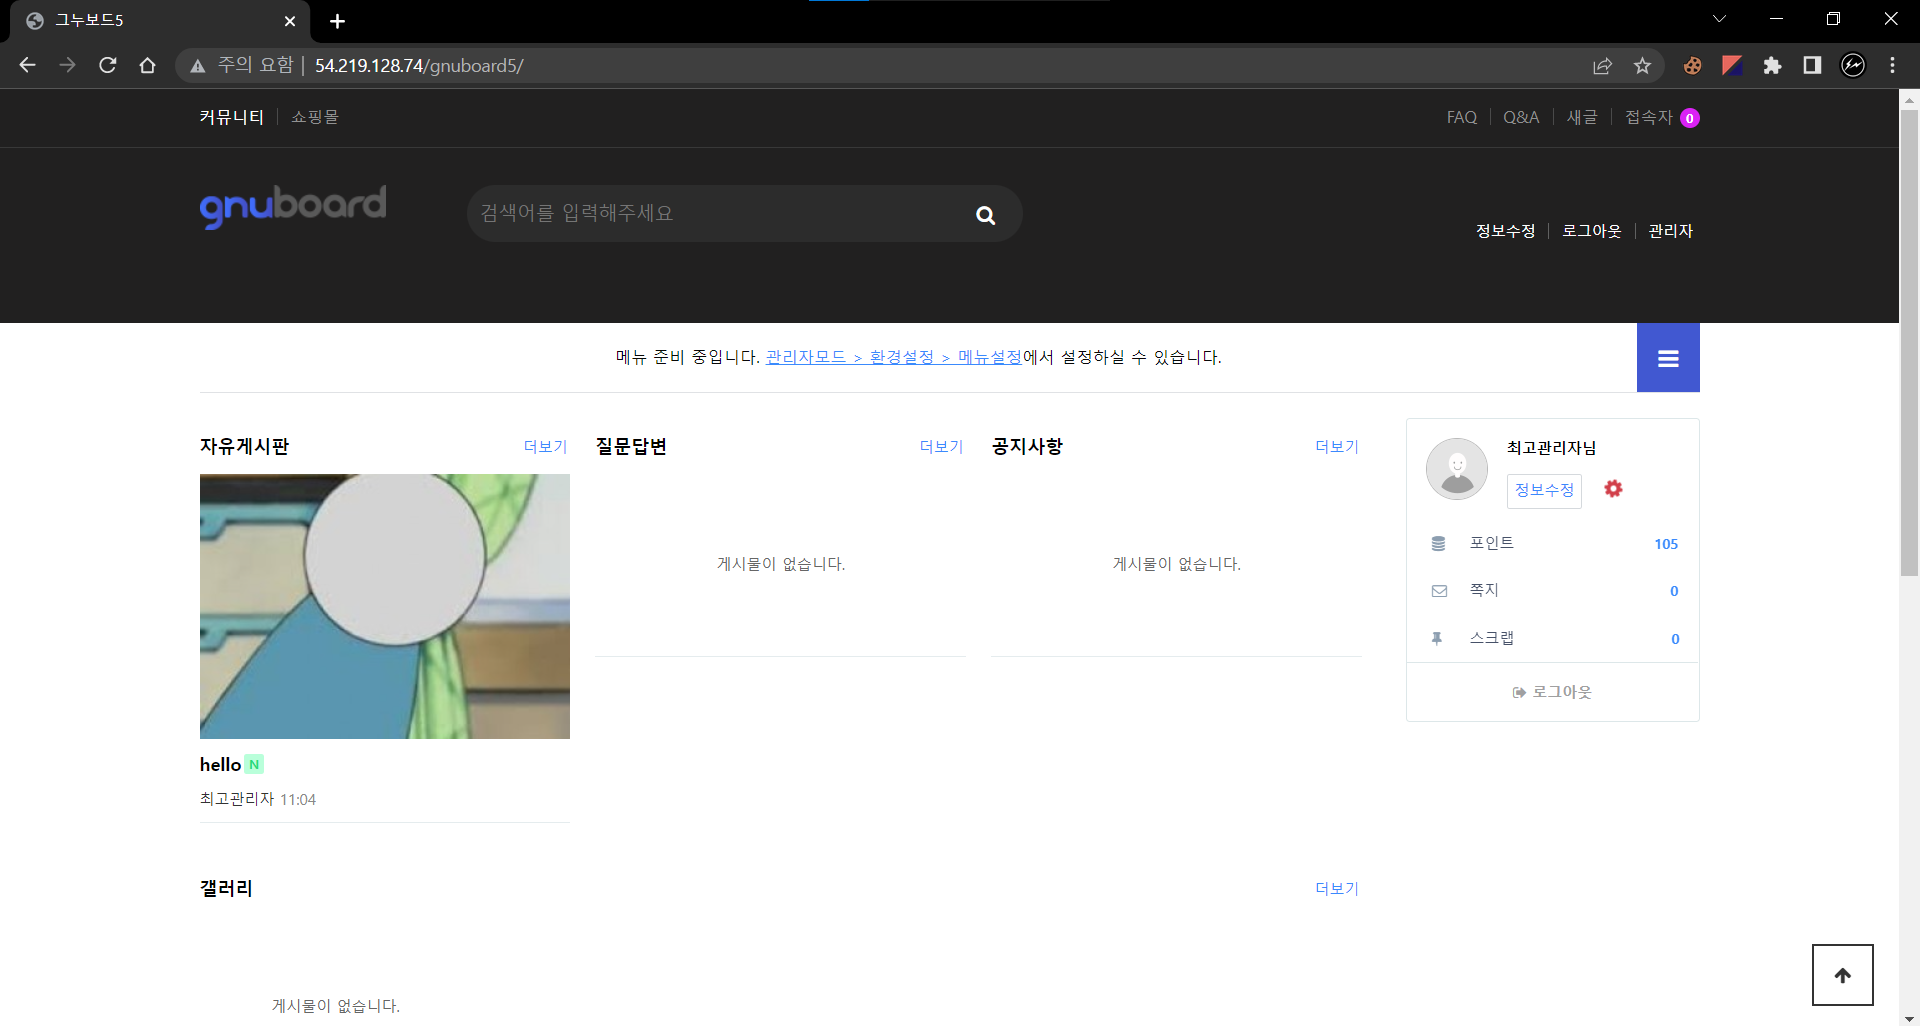The height and width of the screenshot is (1026, 1920).
Task: Click the 갤러리 section title
Action: click(x=226, y=888)
